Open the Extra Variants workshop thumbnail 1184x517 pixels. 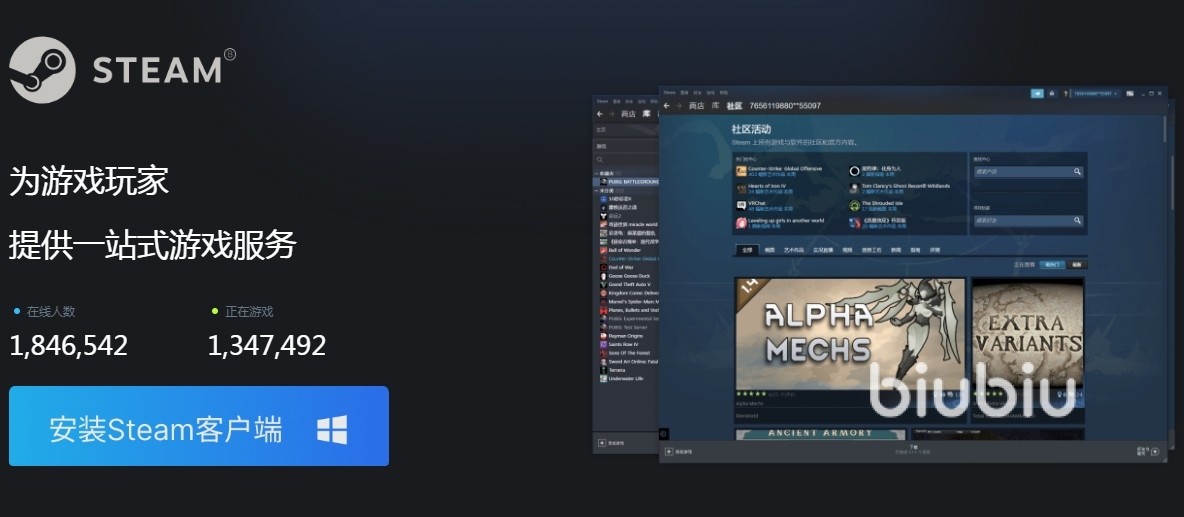(1027, 334)
